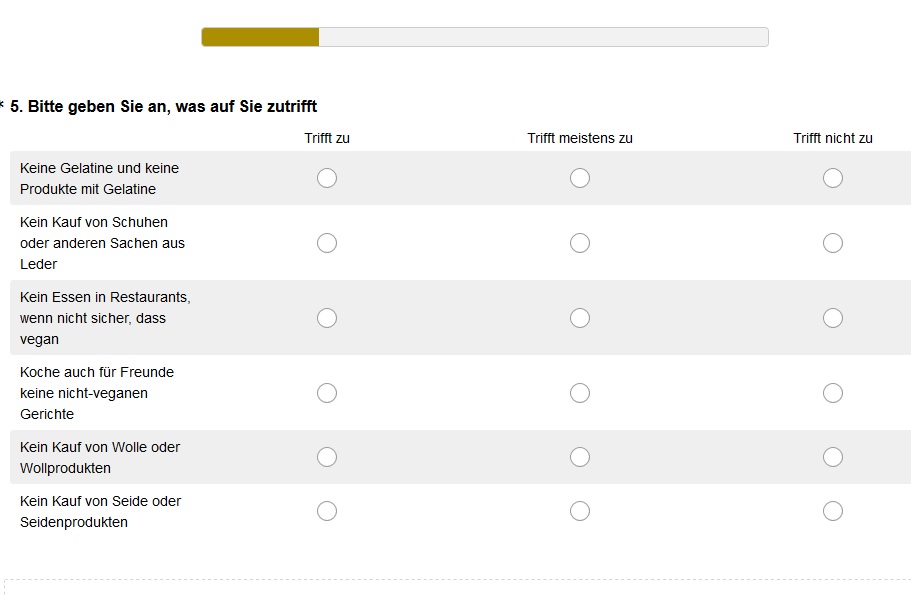Select 'Trifft meistens zu' for Keine Gelatine row
Screen dimensions: 911x595
point(580,178)
